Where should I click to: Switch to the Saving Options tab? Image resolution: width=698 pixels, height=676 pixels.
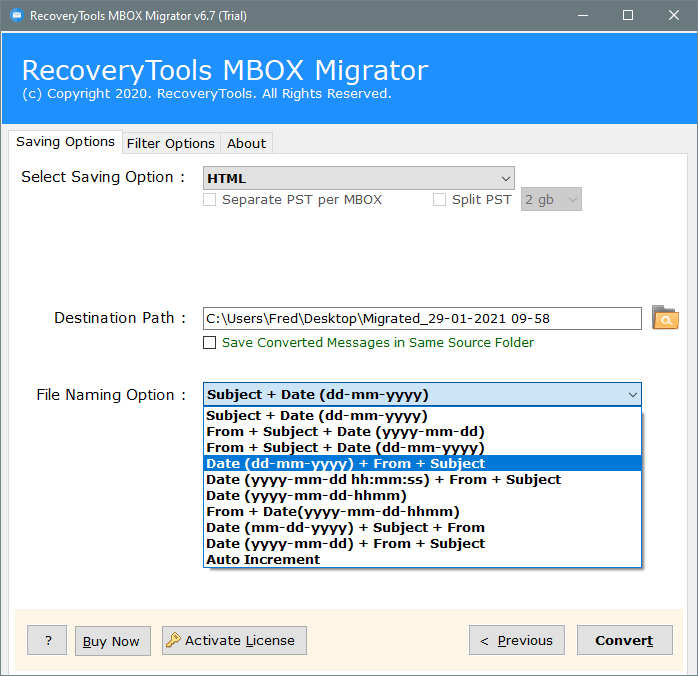point(65,142)
